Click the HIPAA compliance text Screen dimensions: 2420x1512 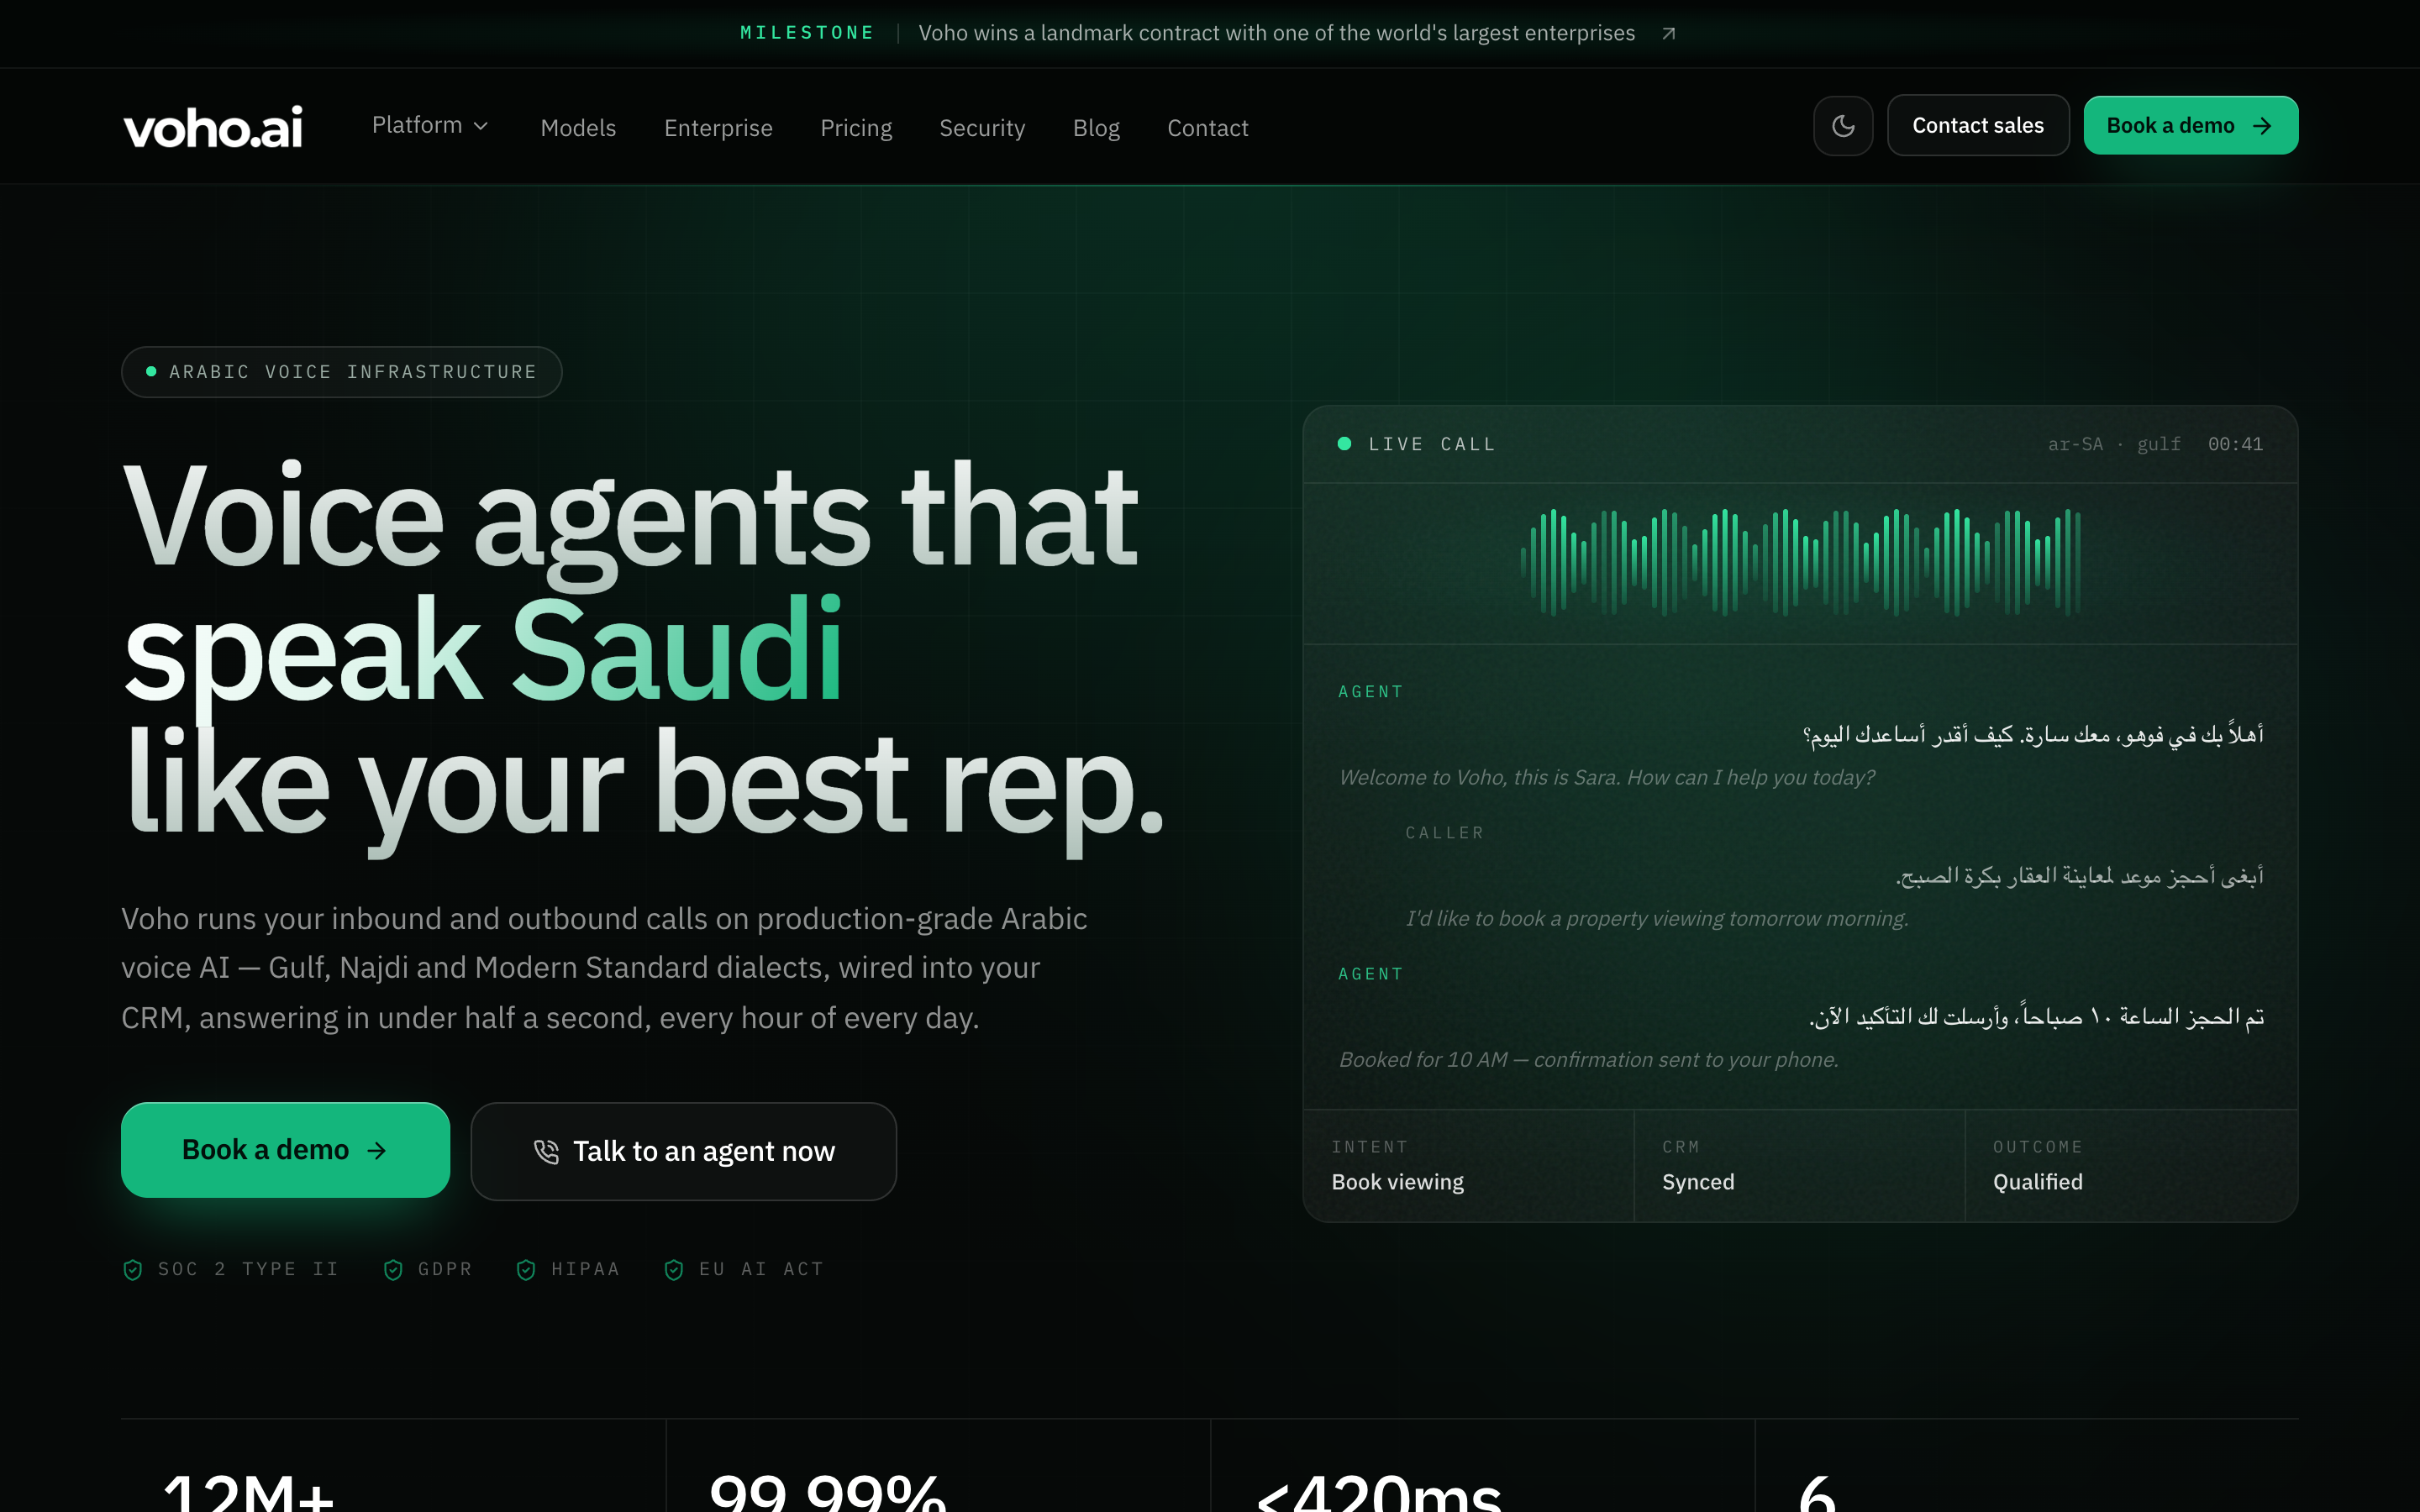586,1269
